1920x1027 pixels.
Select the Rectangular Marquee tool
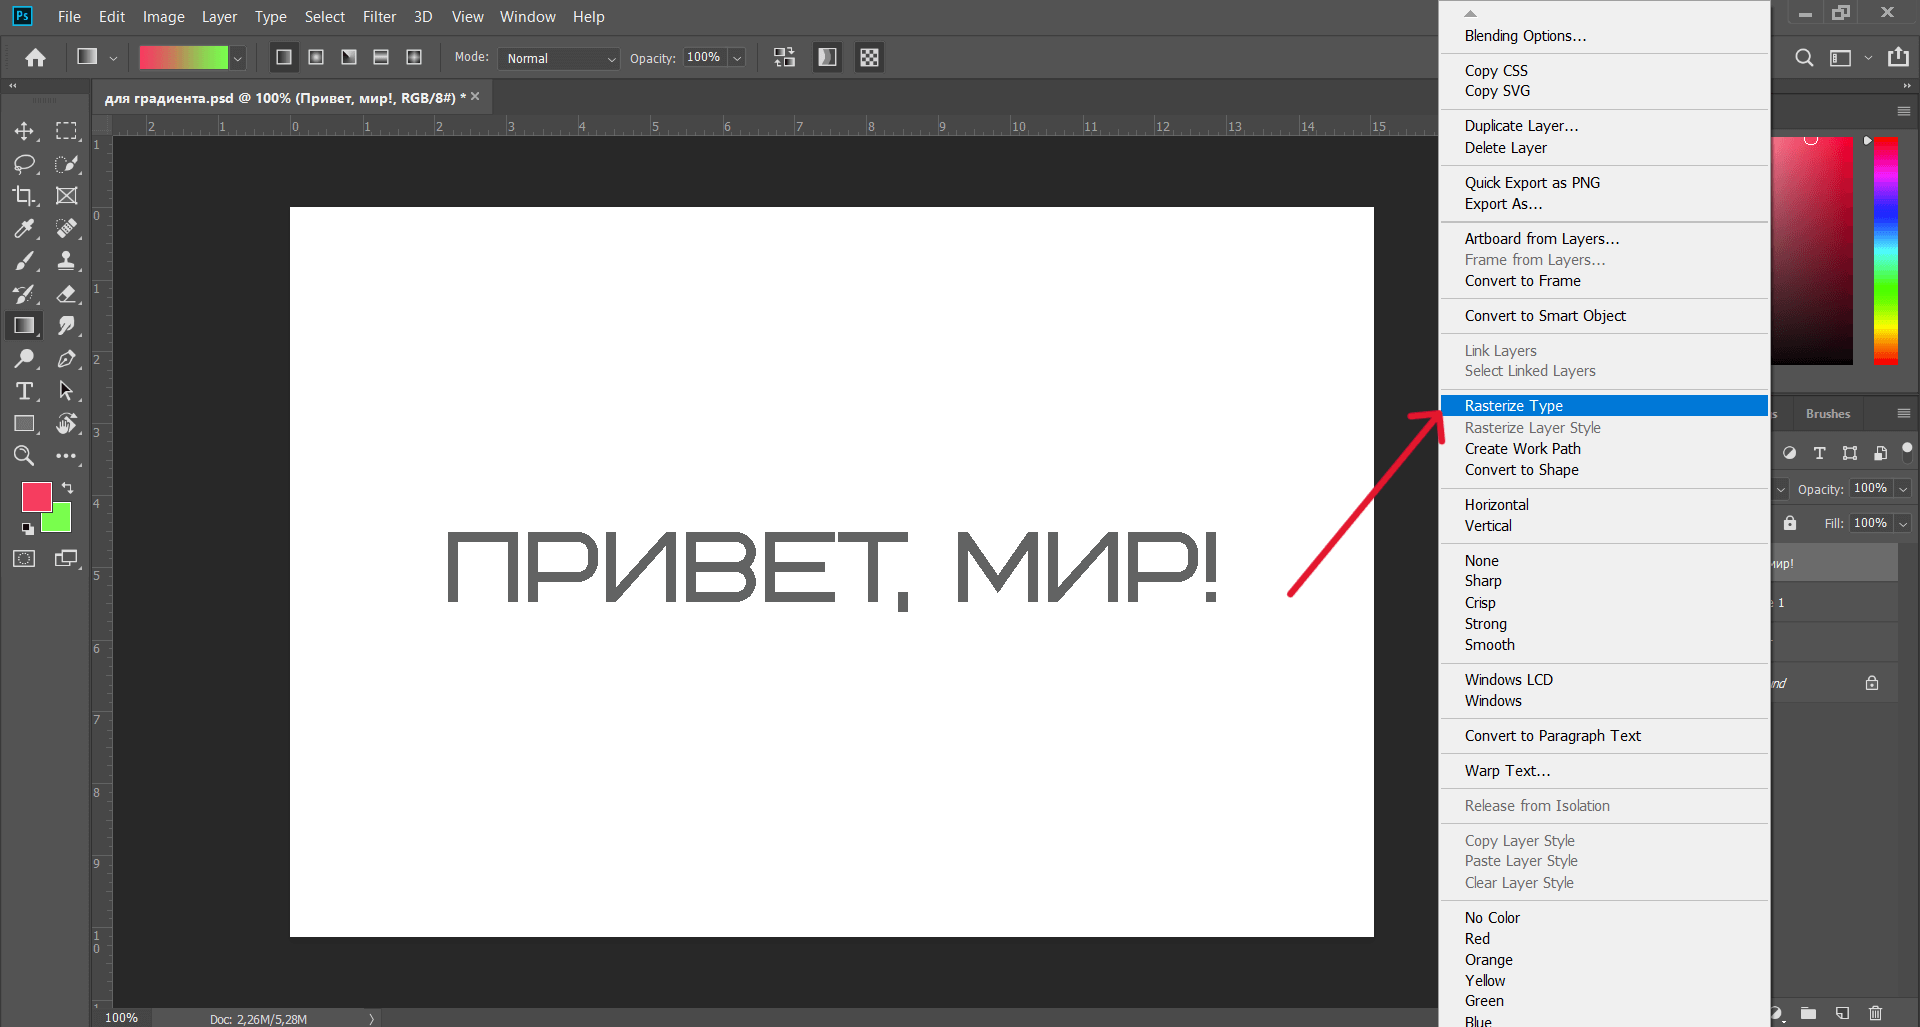[67, 131]
